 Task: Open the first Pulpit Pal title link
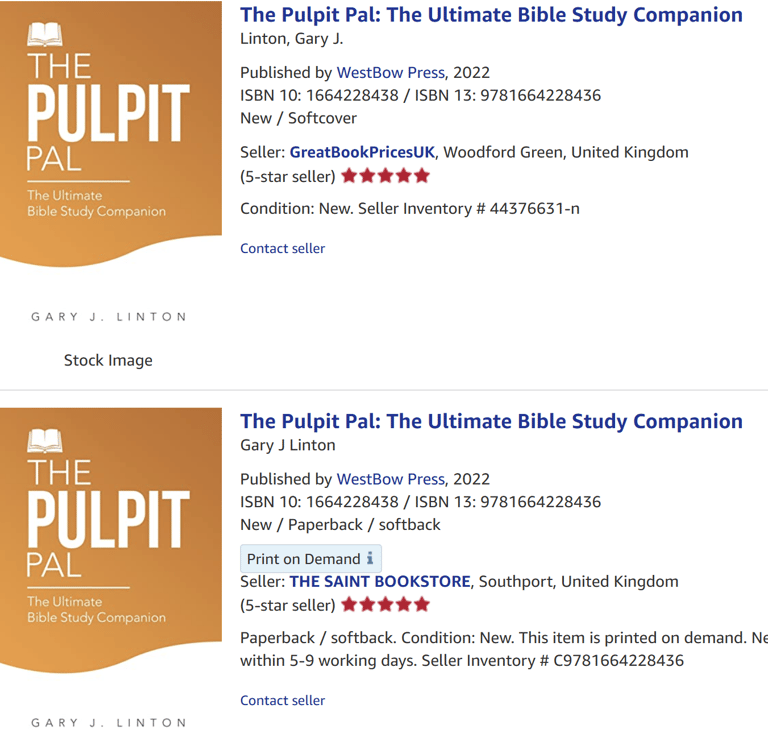[491, 15]
